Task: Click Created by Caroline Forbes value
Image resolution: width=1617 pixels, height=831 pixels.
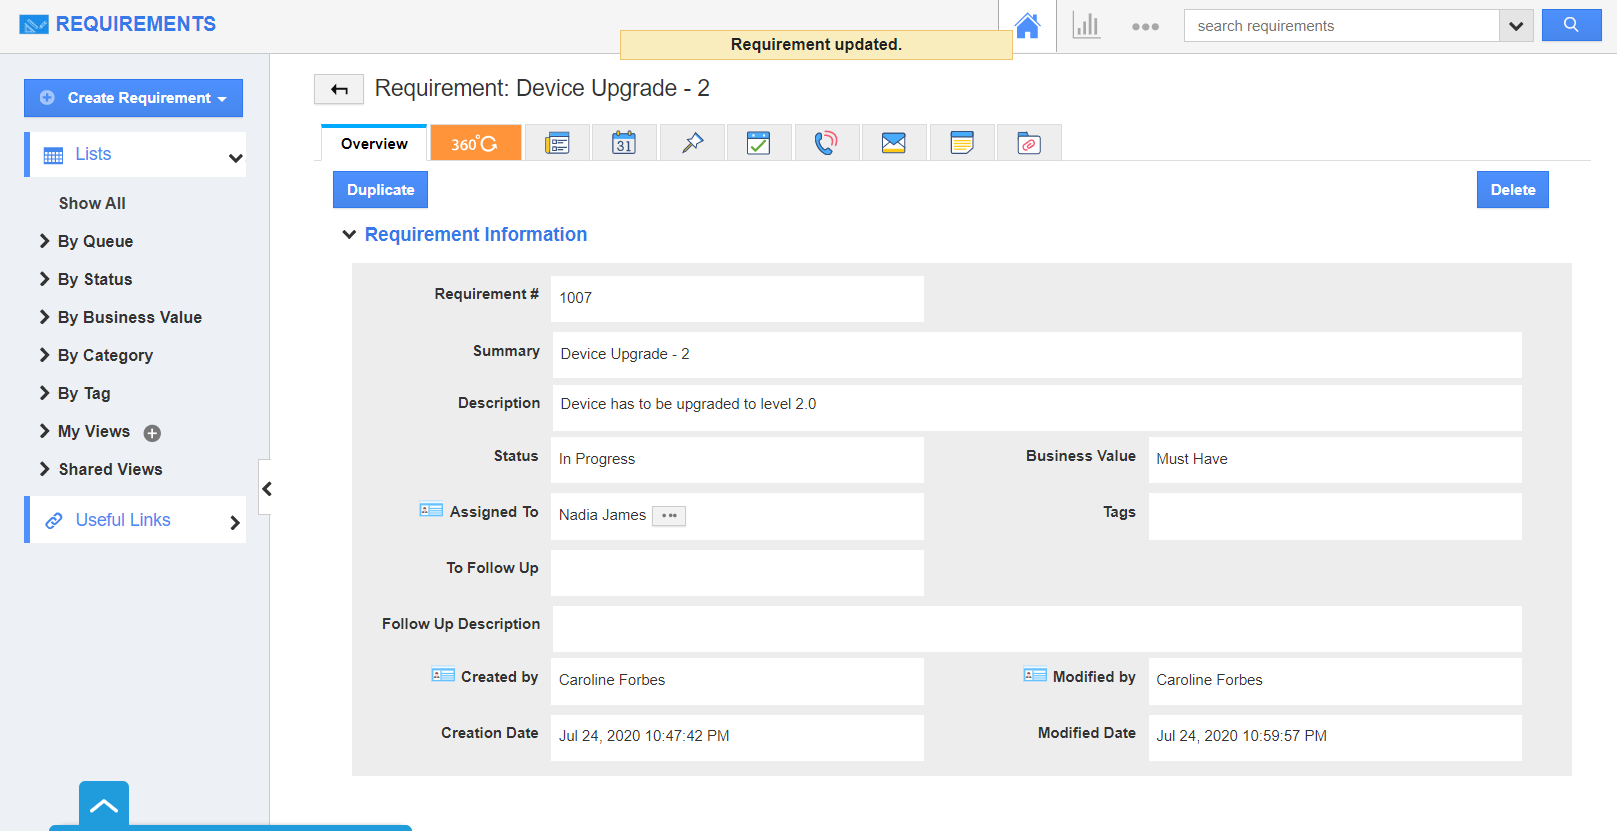Action: (x=612, y=680)
